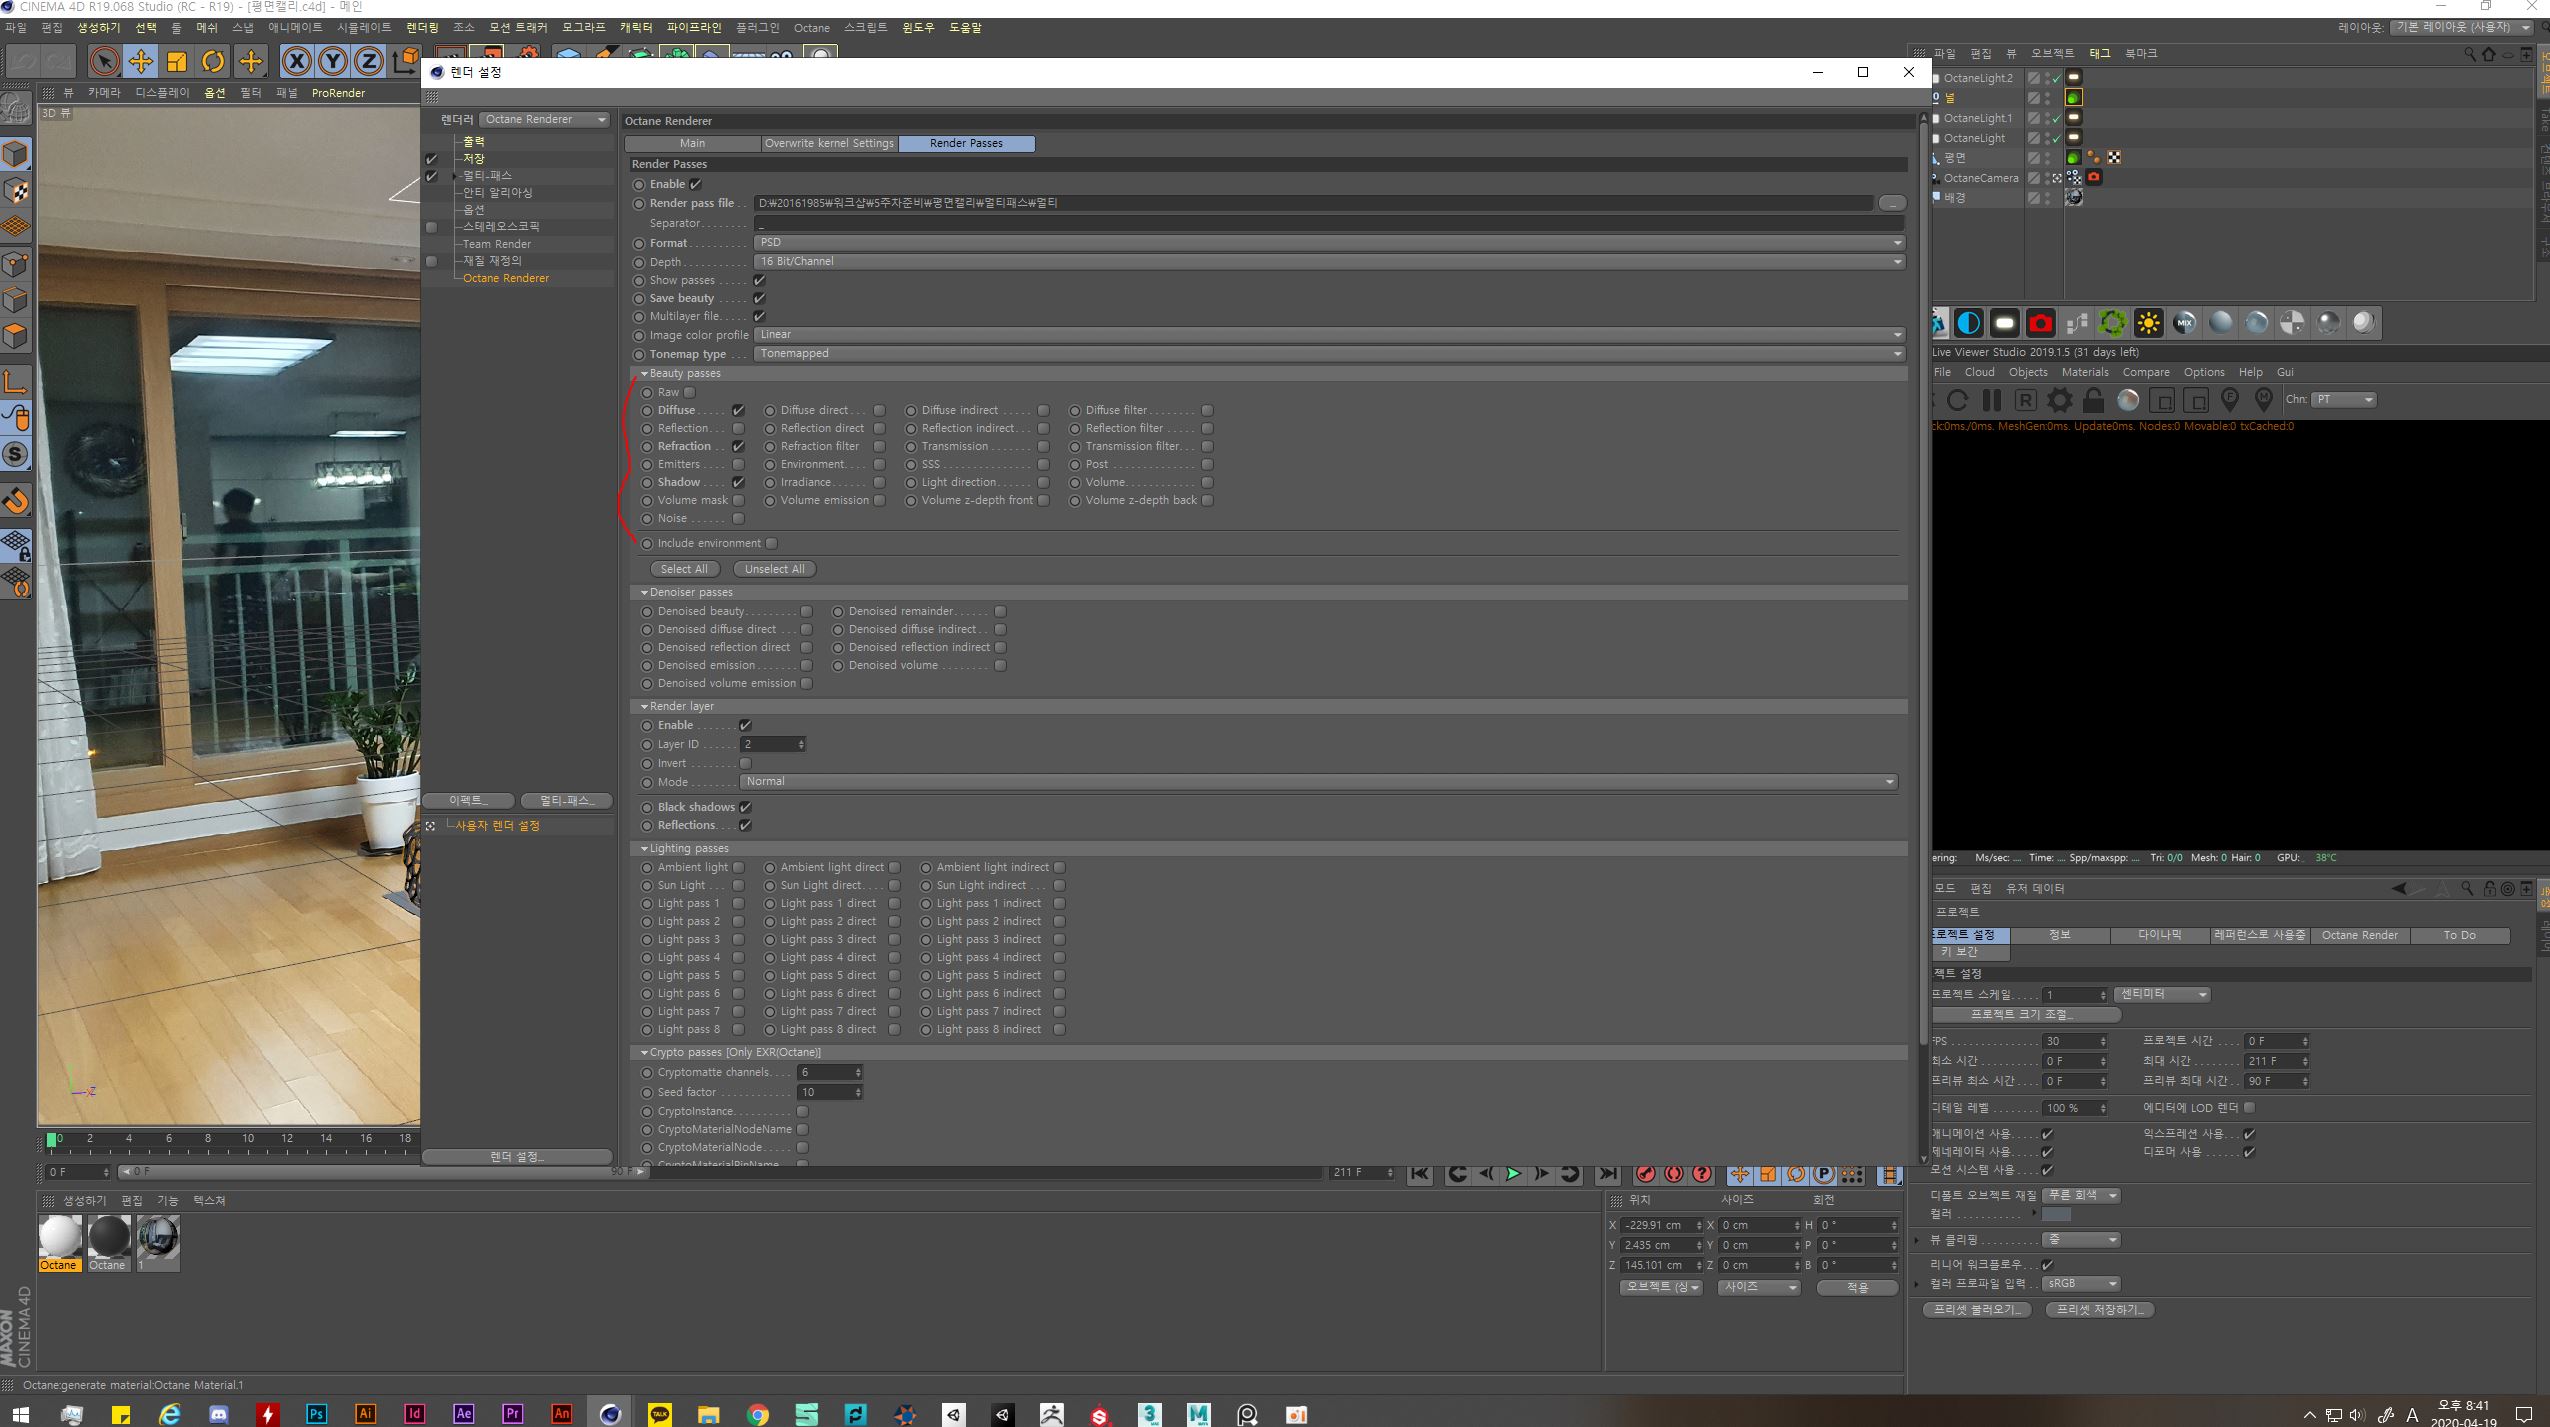Click the green Octane scatter icon
The width and height of the screenshot is (2550, 1427).
[x=2112, y=323]
